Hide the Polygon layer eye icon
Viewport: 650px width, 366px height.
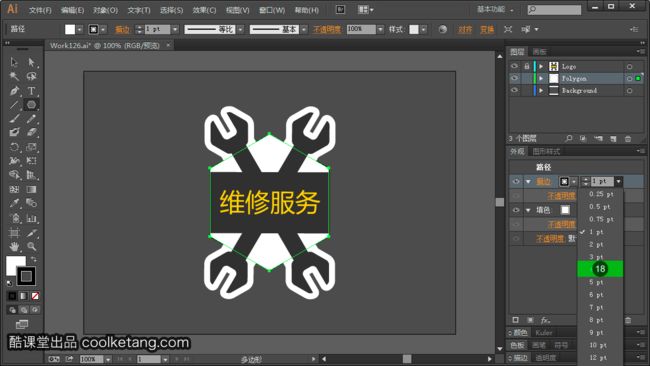514,78
